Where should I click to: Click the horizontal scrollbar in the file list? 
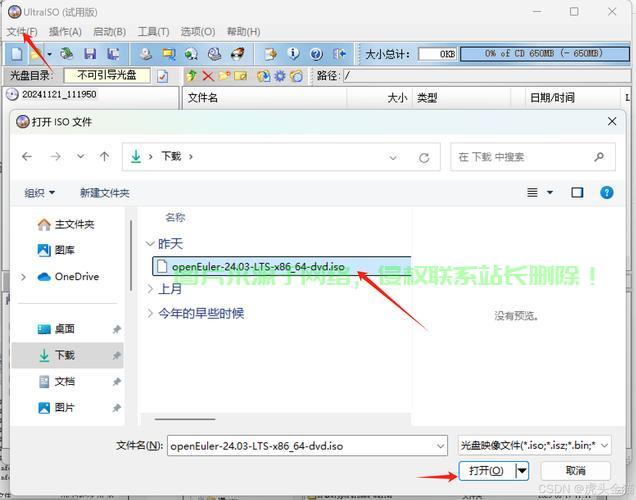coord(185,419)
